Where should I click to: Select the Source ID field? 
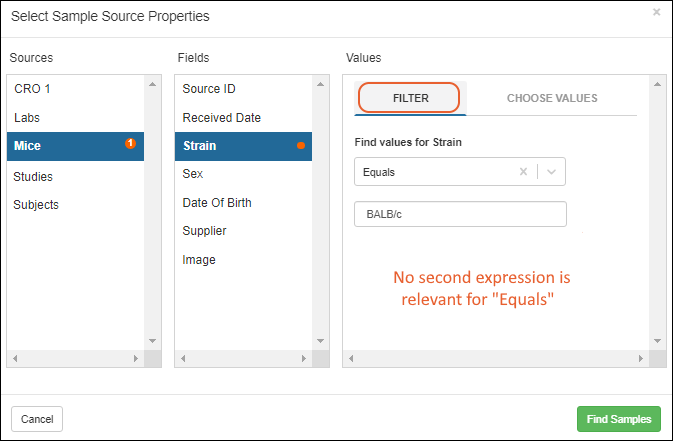(x=211, y=89)
